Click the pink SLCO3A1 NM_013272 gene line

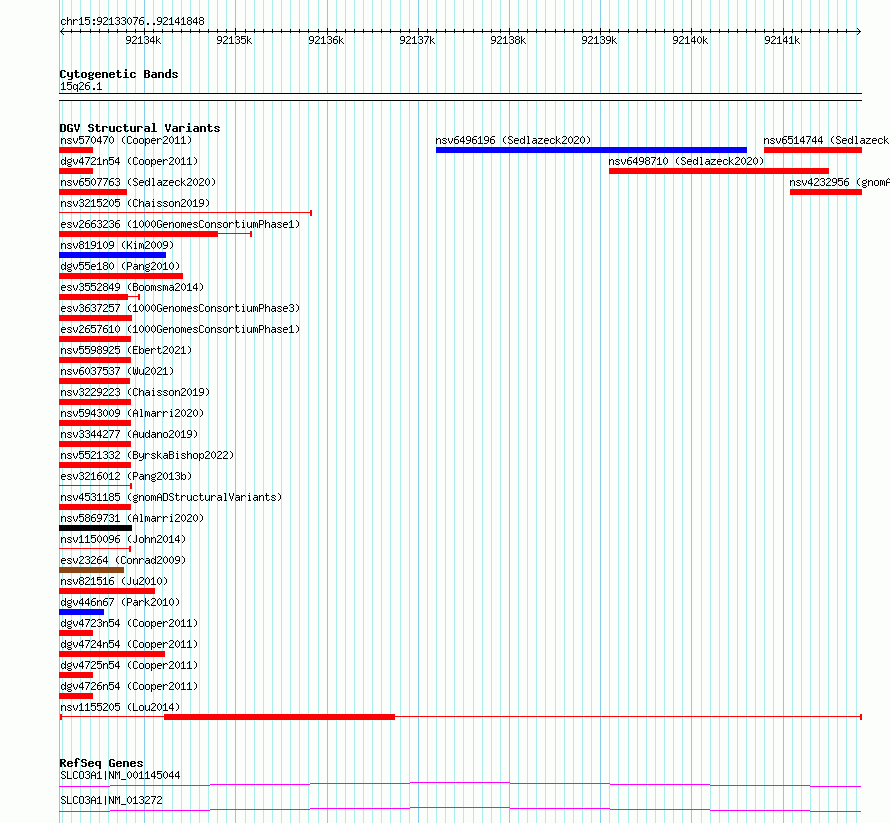click(x=460, y=809)
